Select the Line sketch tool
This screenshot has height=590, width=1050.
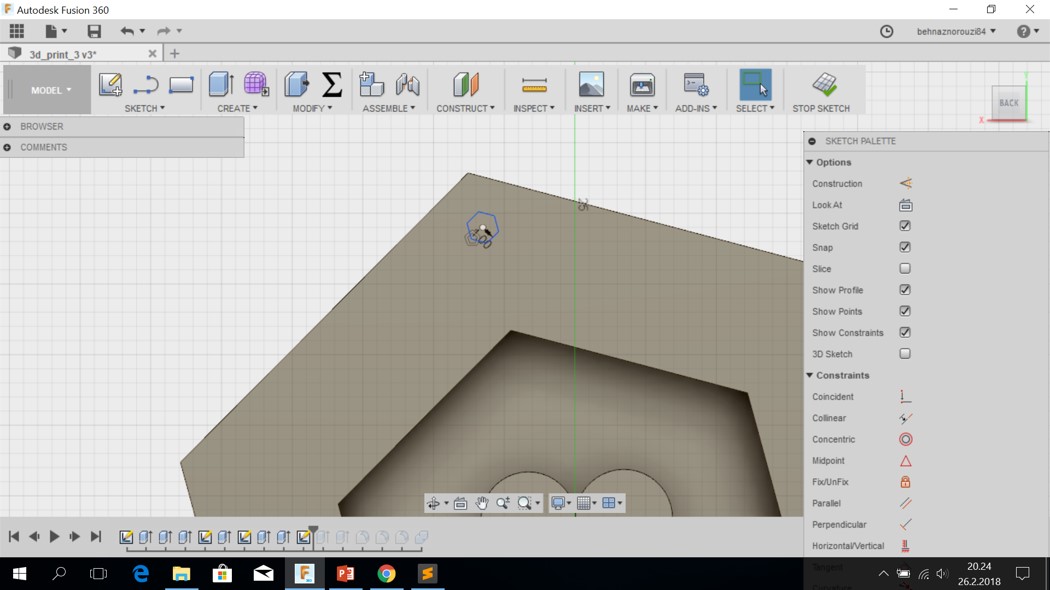tap(145, 85)
